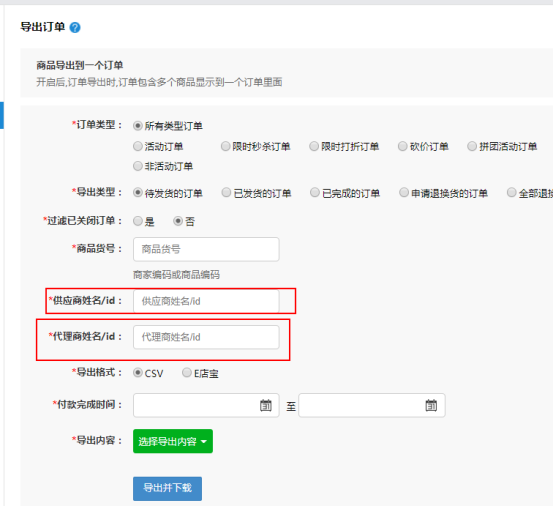Select 砍价订单 order type
Viewport: 554px width, 506px height.
pyautogui.click(x=402, y=146)
